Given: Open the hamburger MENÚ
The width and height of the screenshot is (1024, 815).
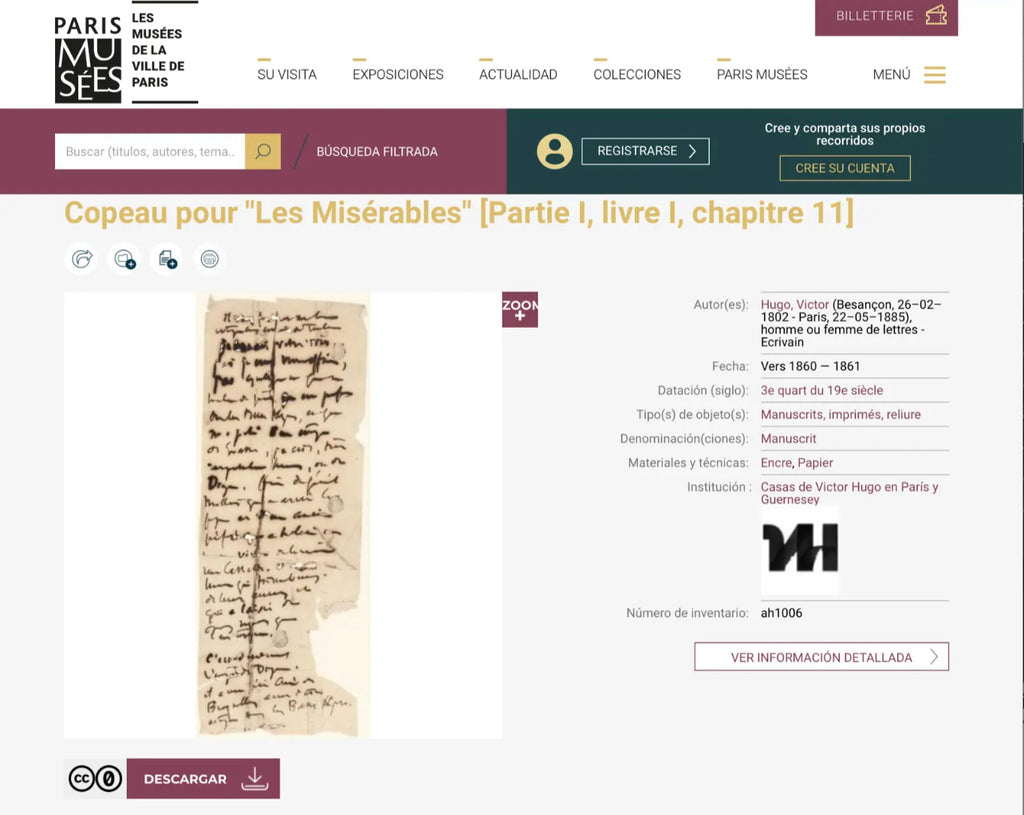Looking at the screenshot, I should [x=909, y=74].
